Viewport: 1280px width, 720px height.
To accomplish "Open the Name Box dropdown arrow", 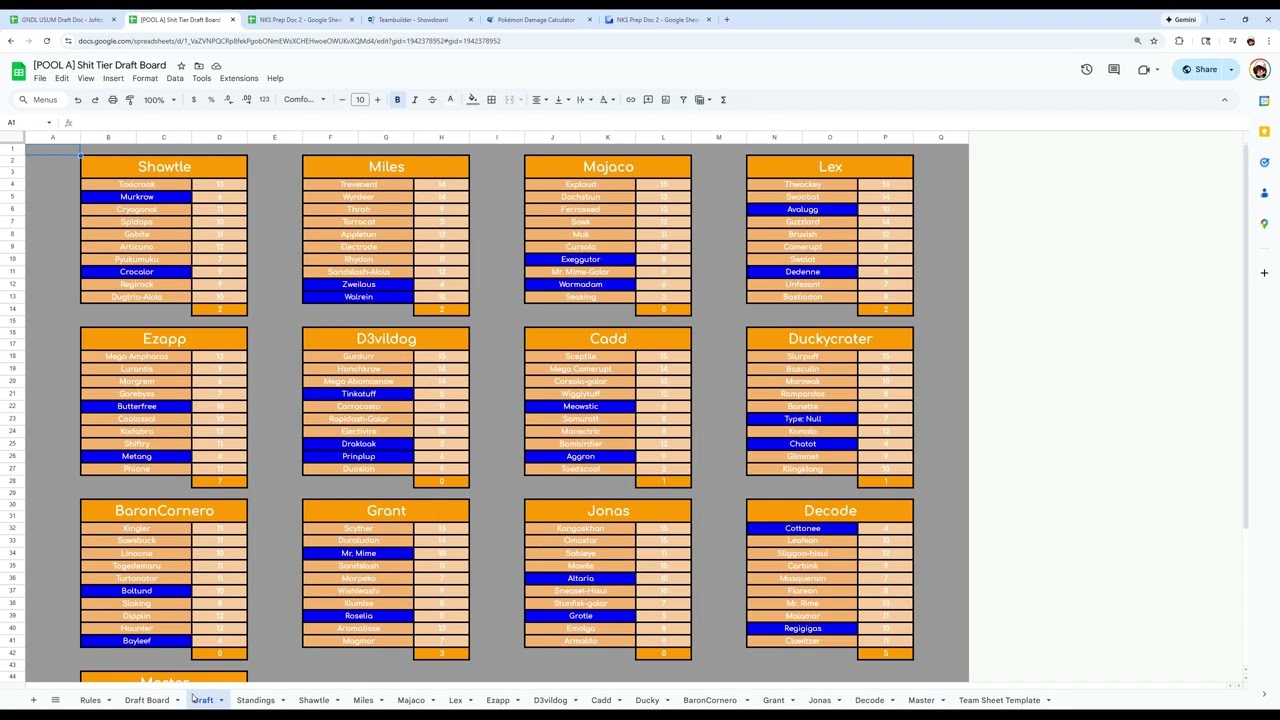I will (x=49, y=123).
